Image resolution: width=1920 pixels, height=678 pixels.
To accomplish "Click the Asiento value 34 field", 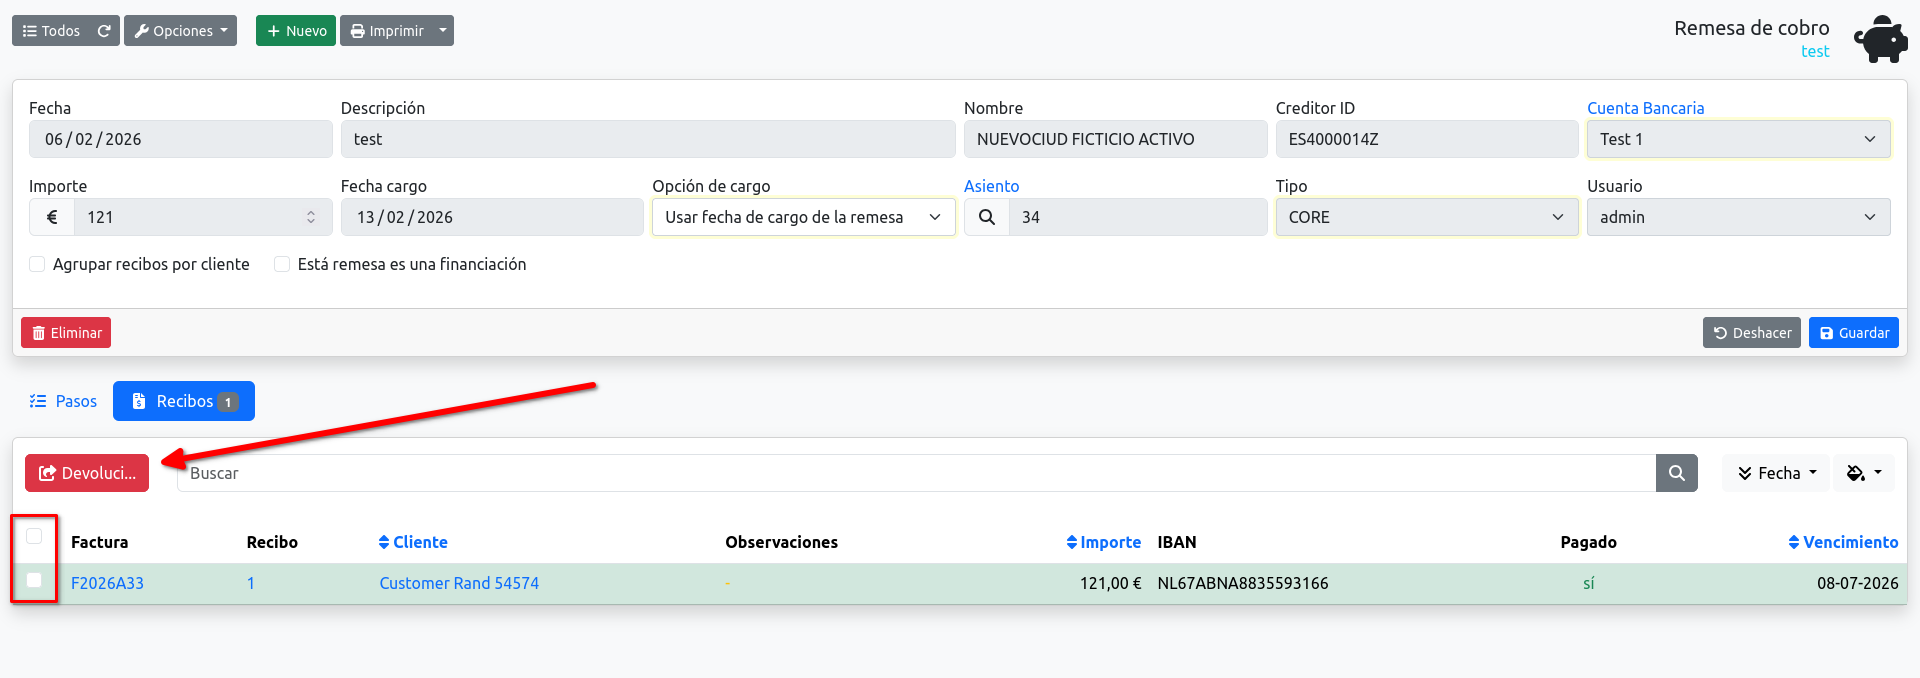I will 1138,217.
